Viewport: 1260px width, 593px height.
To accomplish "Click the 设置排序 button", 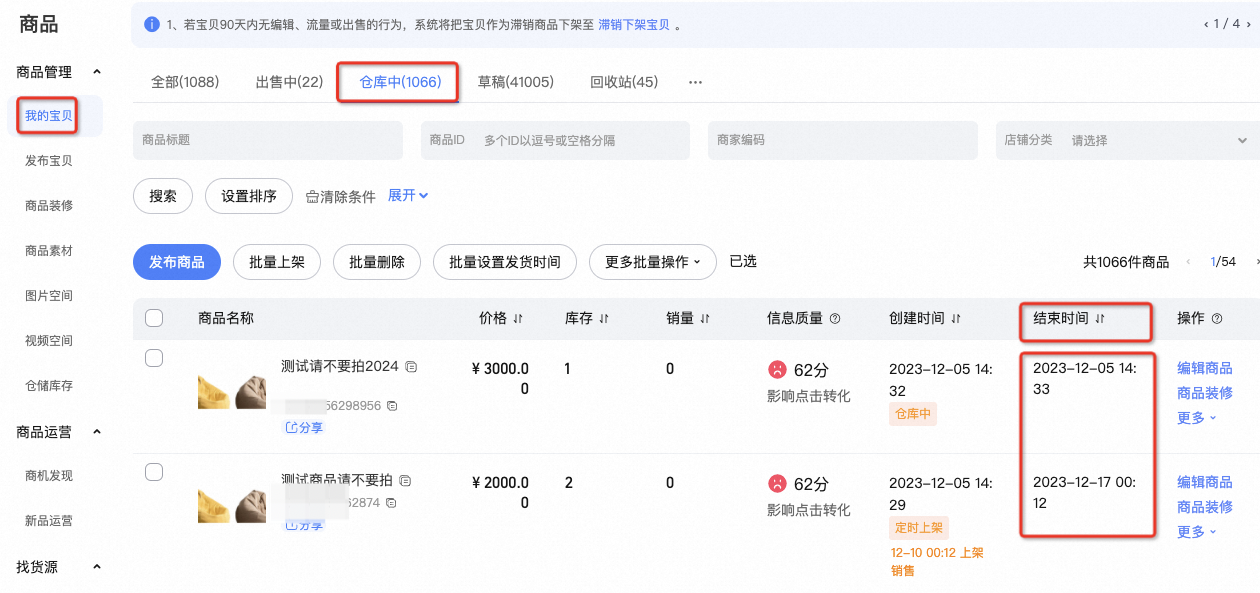I will 249,196.
